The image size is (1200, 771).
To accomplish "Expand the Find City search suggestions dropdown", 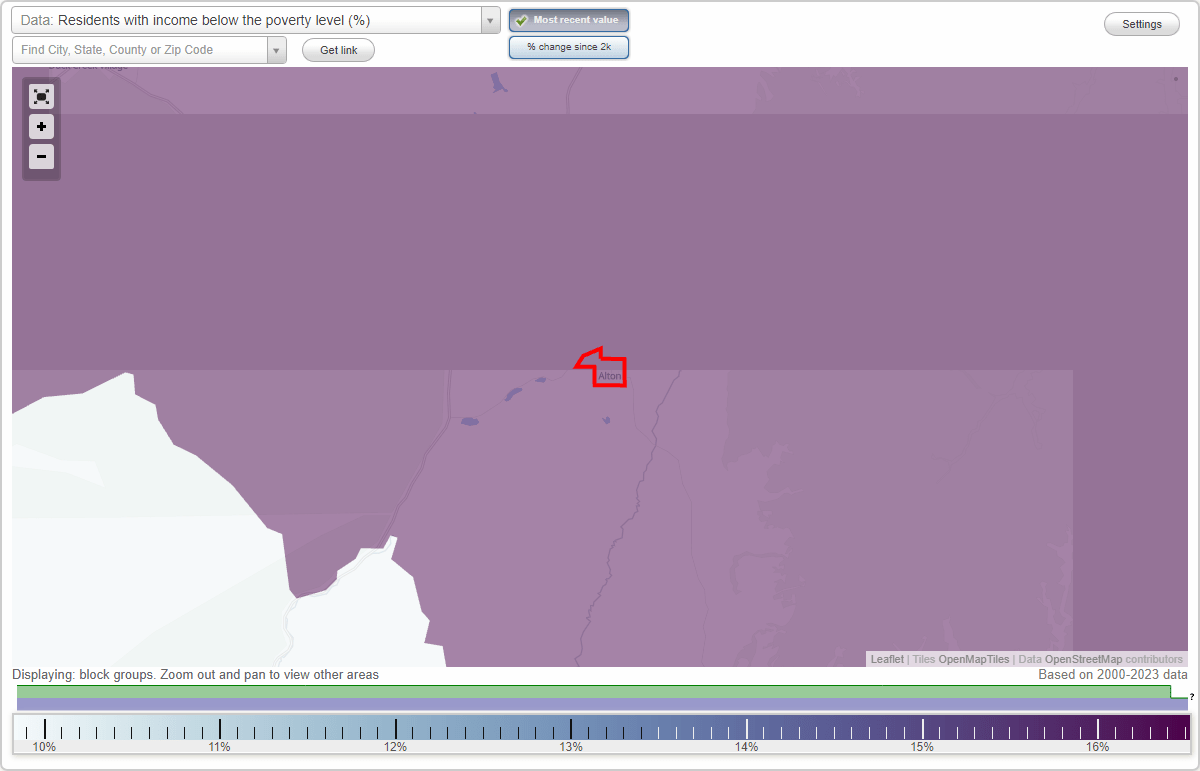I will point(277,48).
